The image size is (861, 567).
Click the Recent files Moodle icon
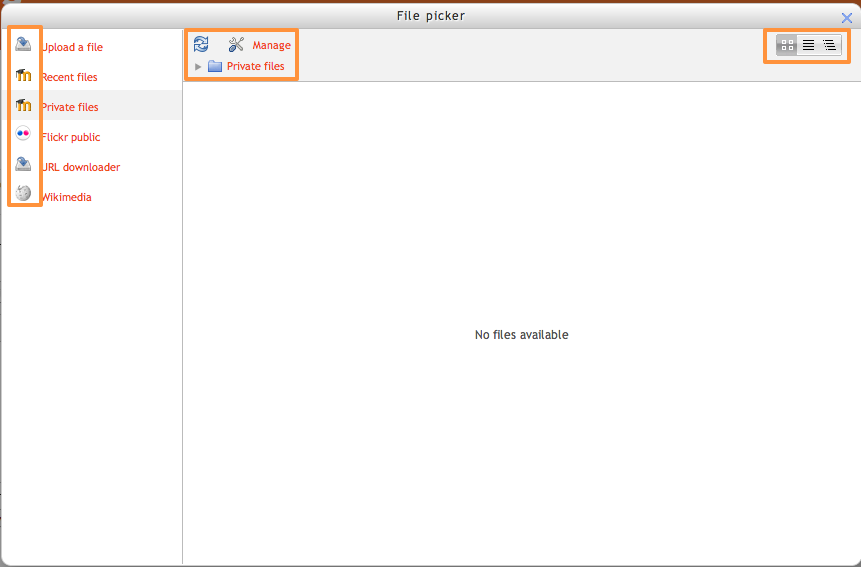tap(23, 75)
